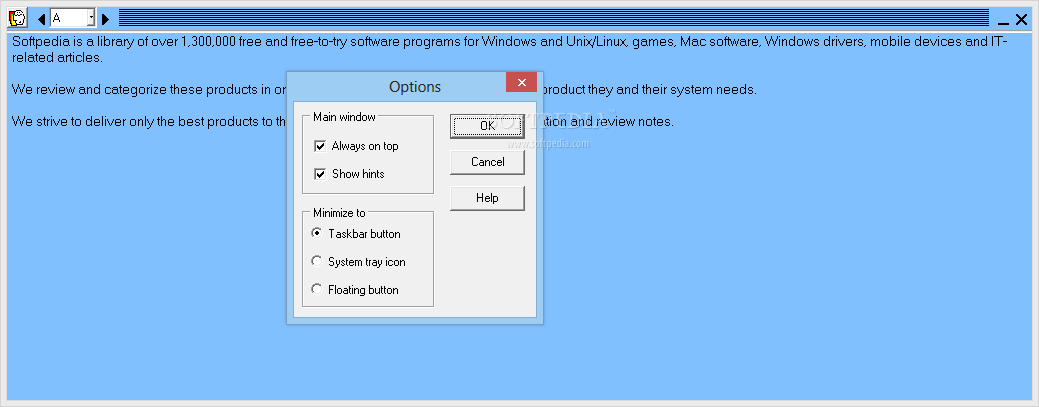
Task: Click the line starting 'We strive to deliver'
Action: tap(149, 122)
